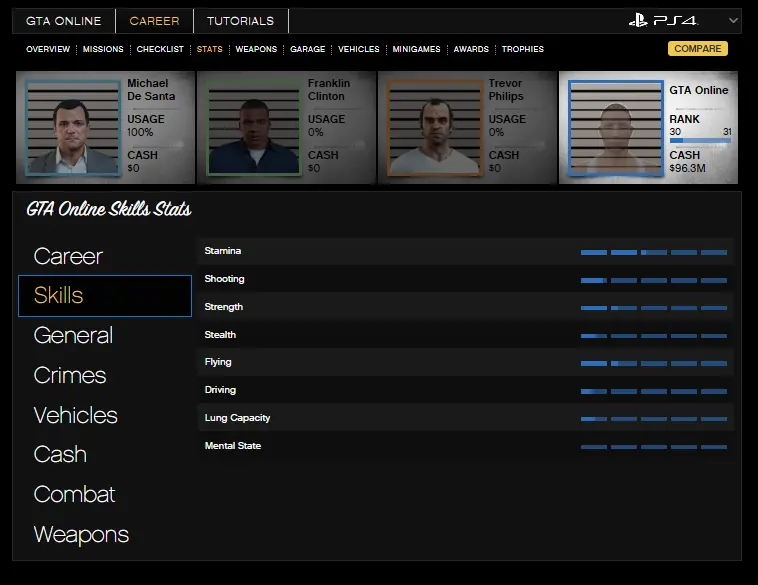
Task: Click the Mental State skill row
Action: 465,446
